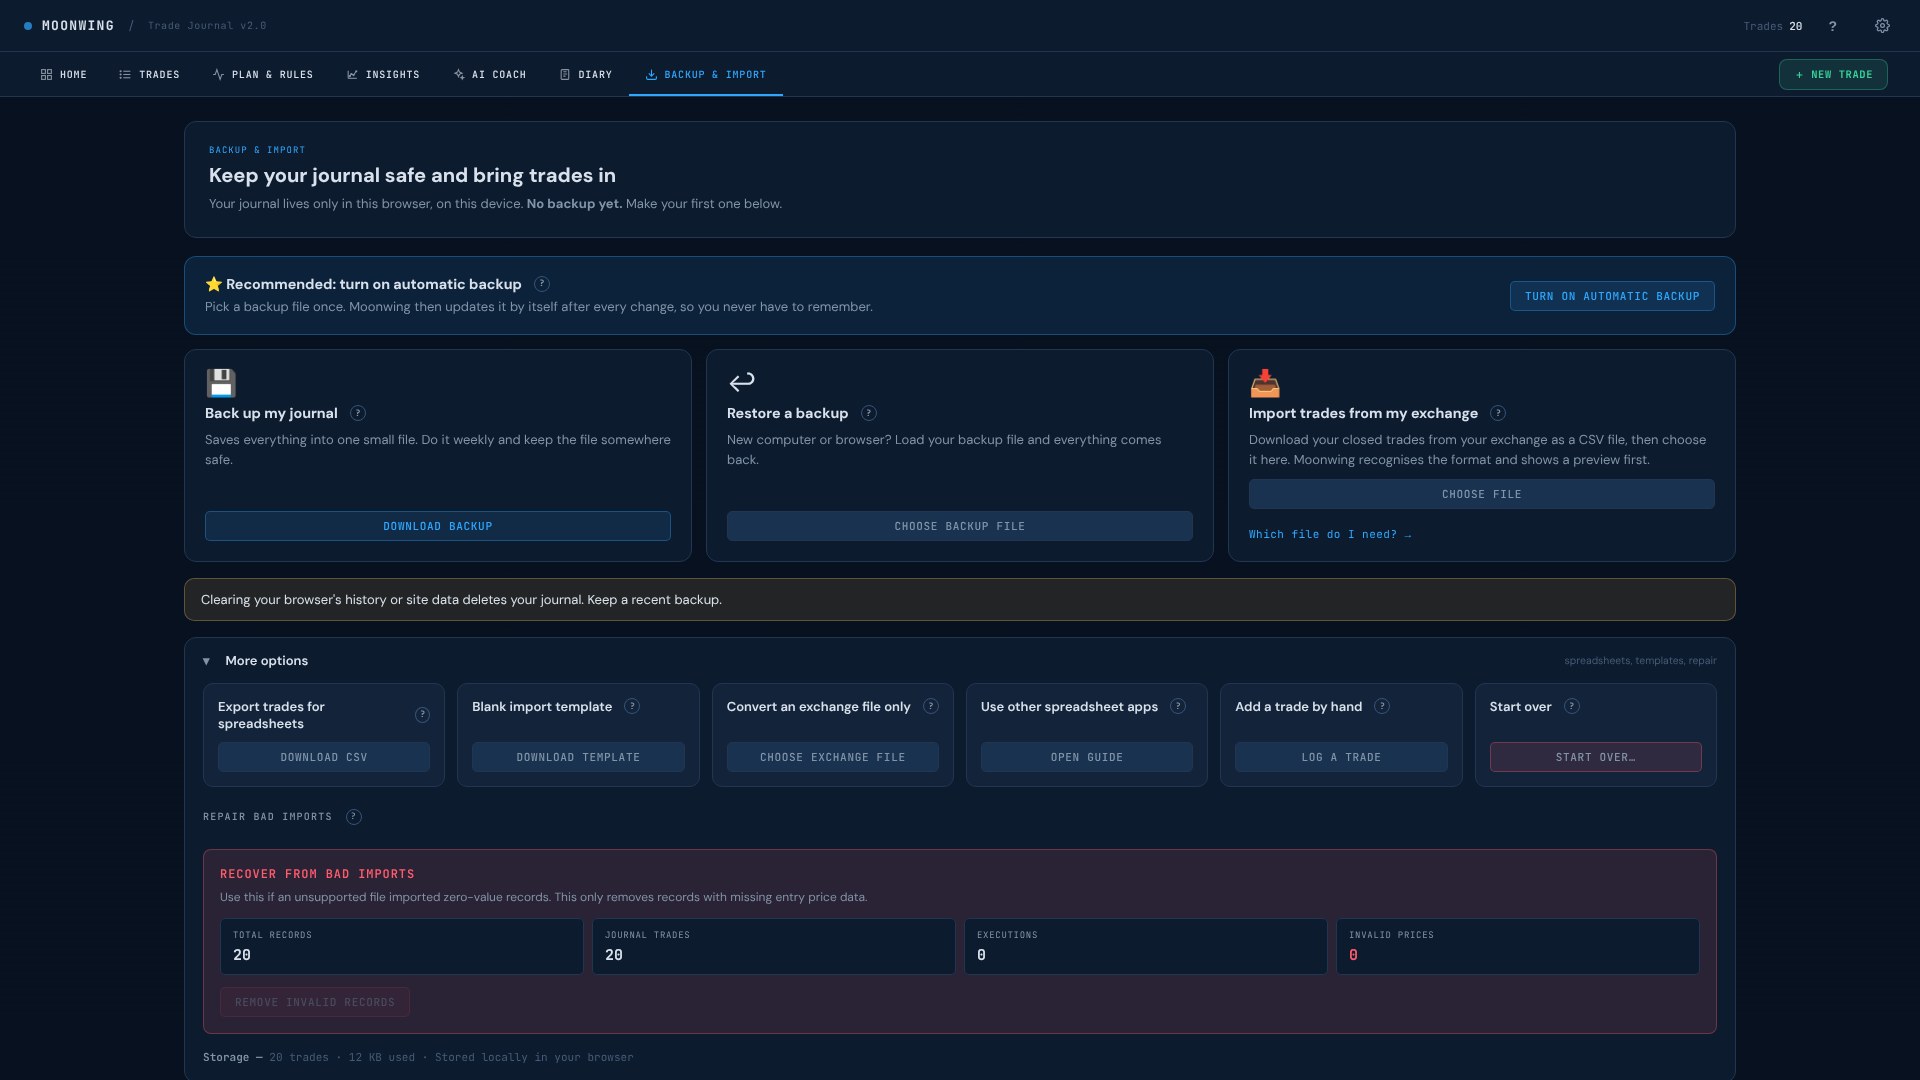The width and height of the screenshot is (1920, 1080).
Task: Turn on automatic backup
Action: pos(1612,296)
